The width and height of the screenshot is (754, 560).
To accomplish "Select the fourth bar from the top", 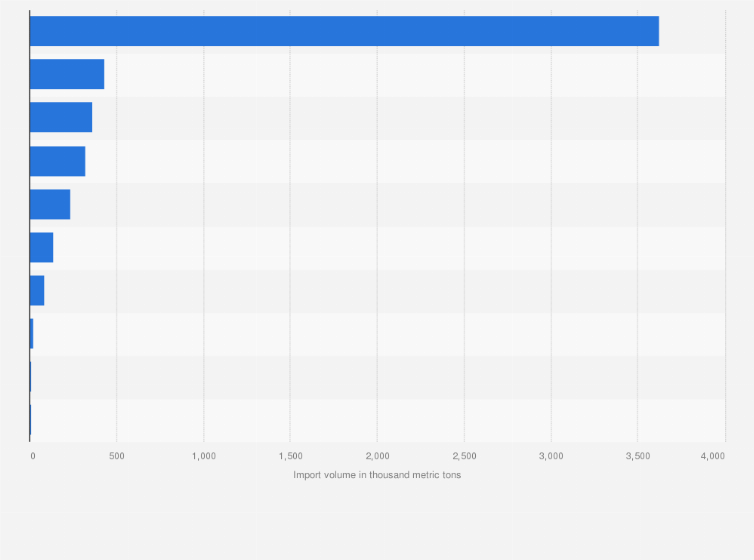I will tap(57, 161).
